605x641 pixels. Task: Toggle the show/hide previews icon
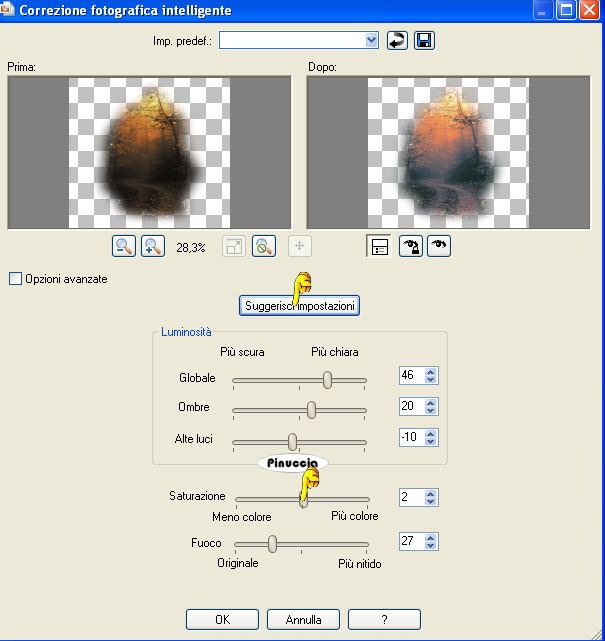point(379,246)
